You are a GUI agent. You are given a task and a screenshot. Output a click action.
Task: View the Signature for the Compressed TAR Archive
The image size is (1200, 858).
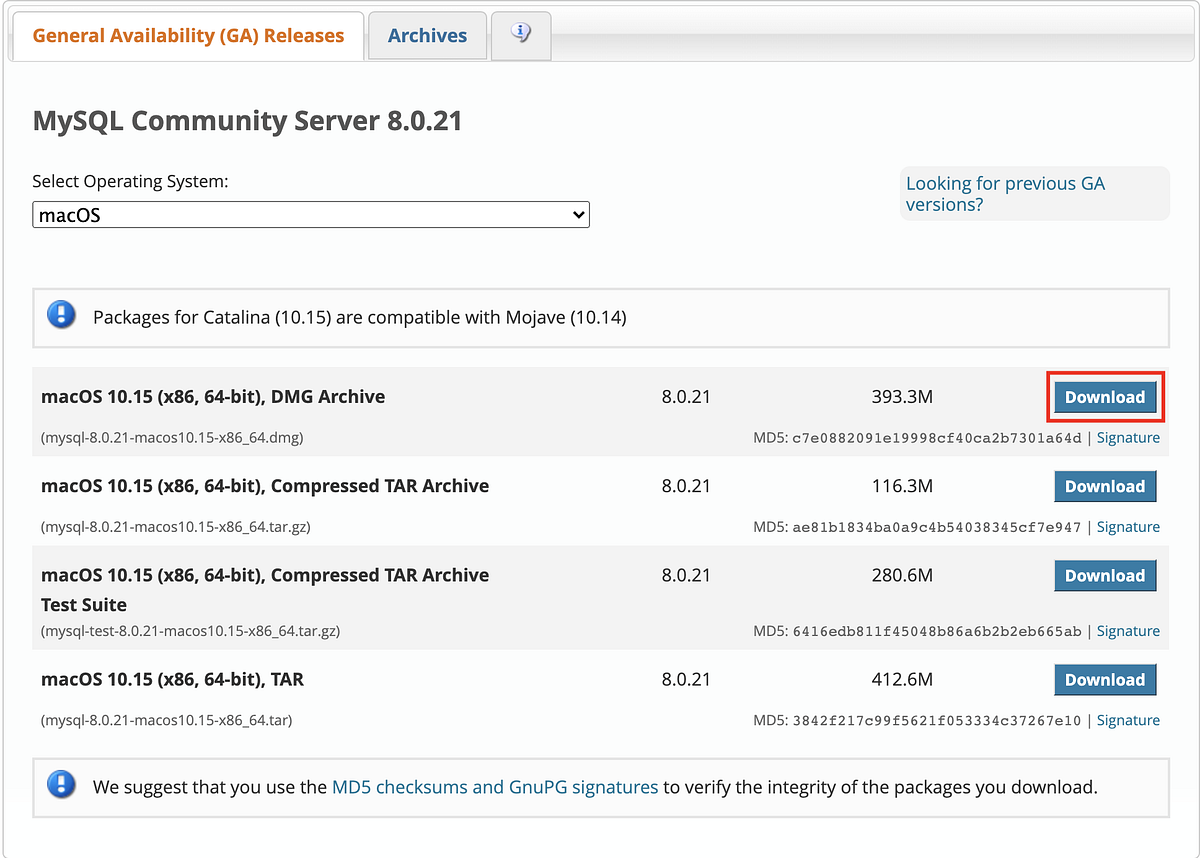[1128, 526]
